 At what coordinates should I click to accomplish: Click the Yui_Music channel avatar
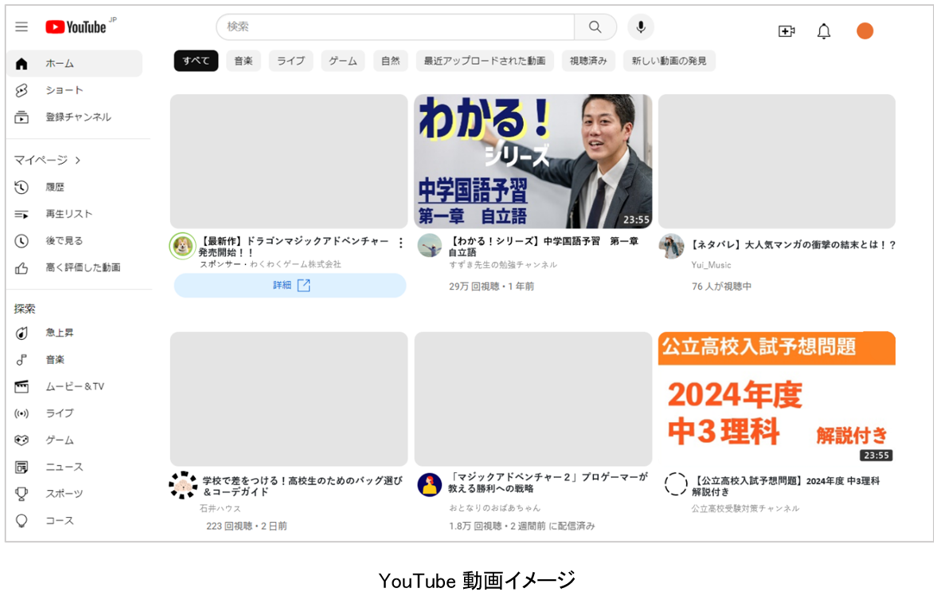coord(672,246)
